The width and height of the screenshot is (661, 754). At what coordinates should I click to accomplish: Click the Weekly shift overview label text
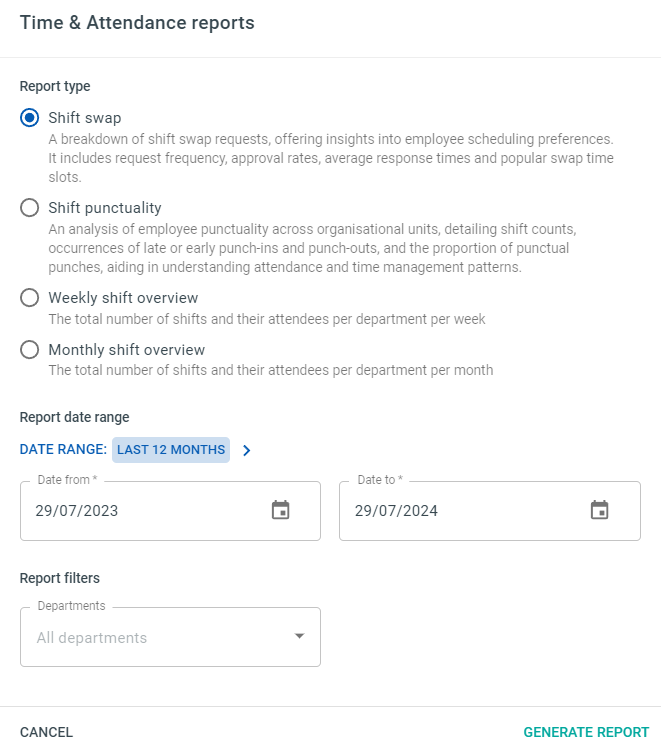pyautogui.click(x=123, y=298)
